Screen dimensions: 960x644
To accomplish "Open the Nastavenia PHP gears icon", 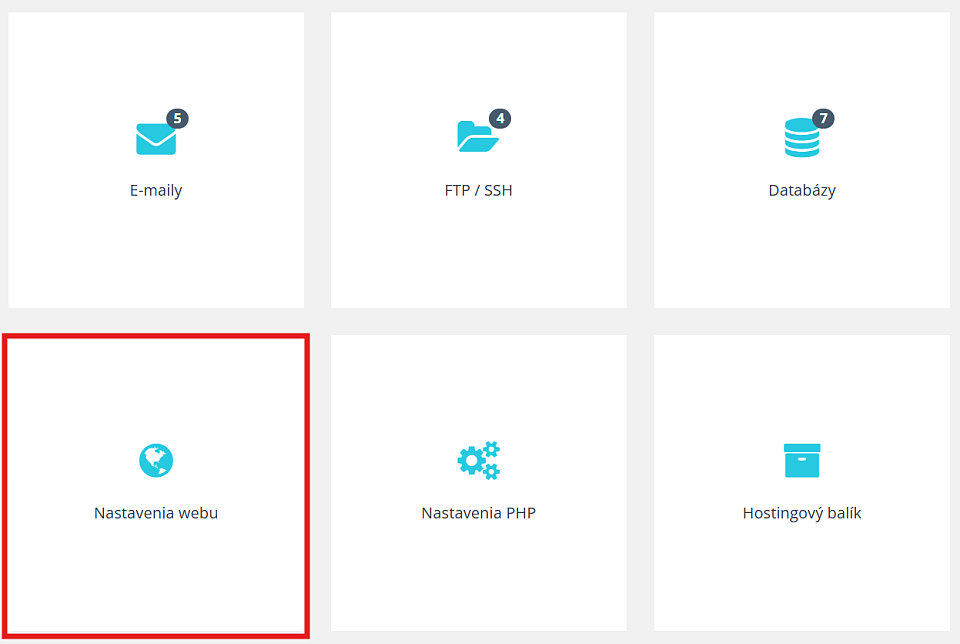I will pyautogui.click(x=479, y=460).
